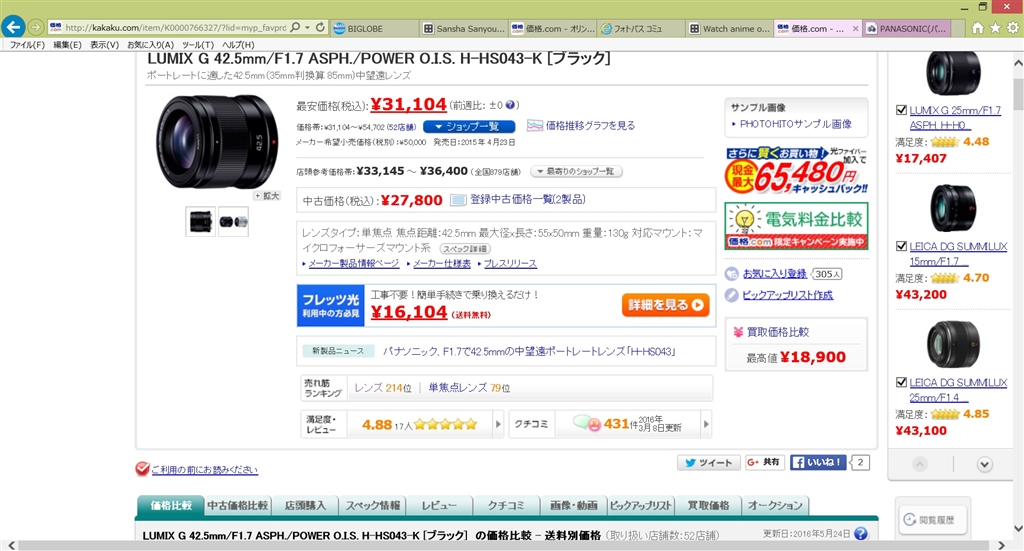Image resolution: width=1024 pixels, height=551 pixels.
Task: Go back with the browser back arrow
Action: [x=13, y=27]
